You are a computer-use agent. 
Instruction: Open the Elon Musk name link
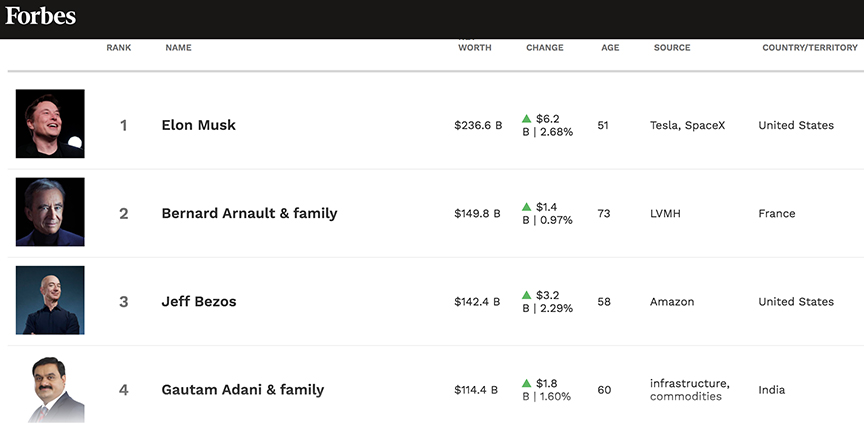[x=198, y=125]
